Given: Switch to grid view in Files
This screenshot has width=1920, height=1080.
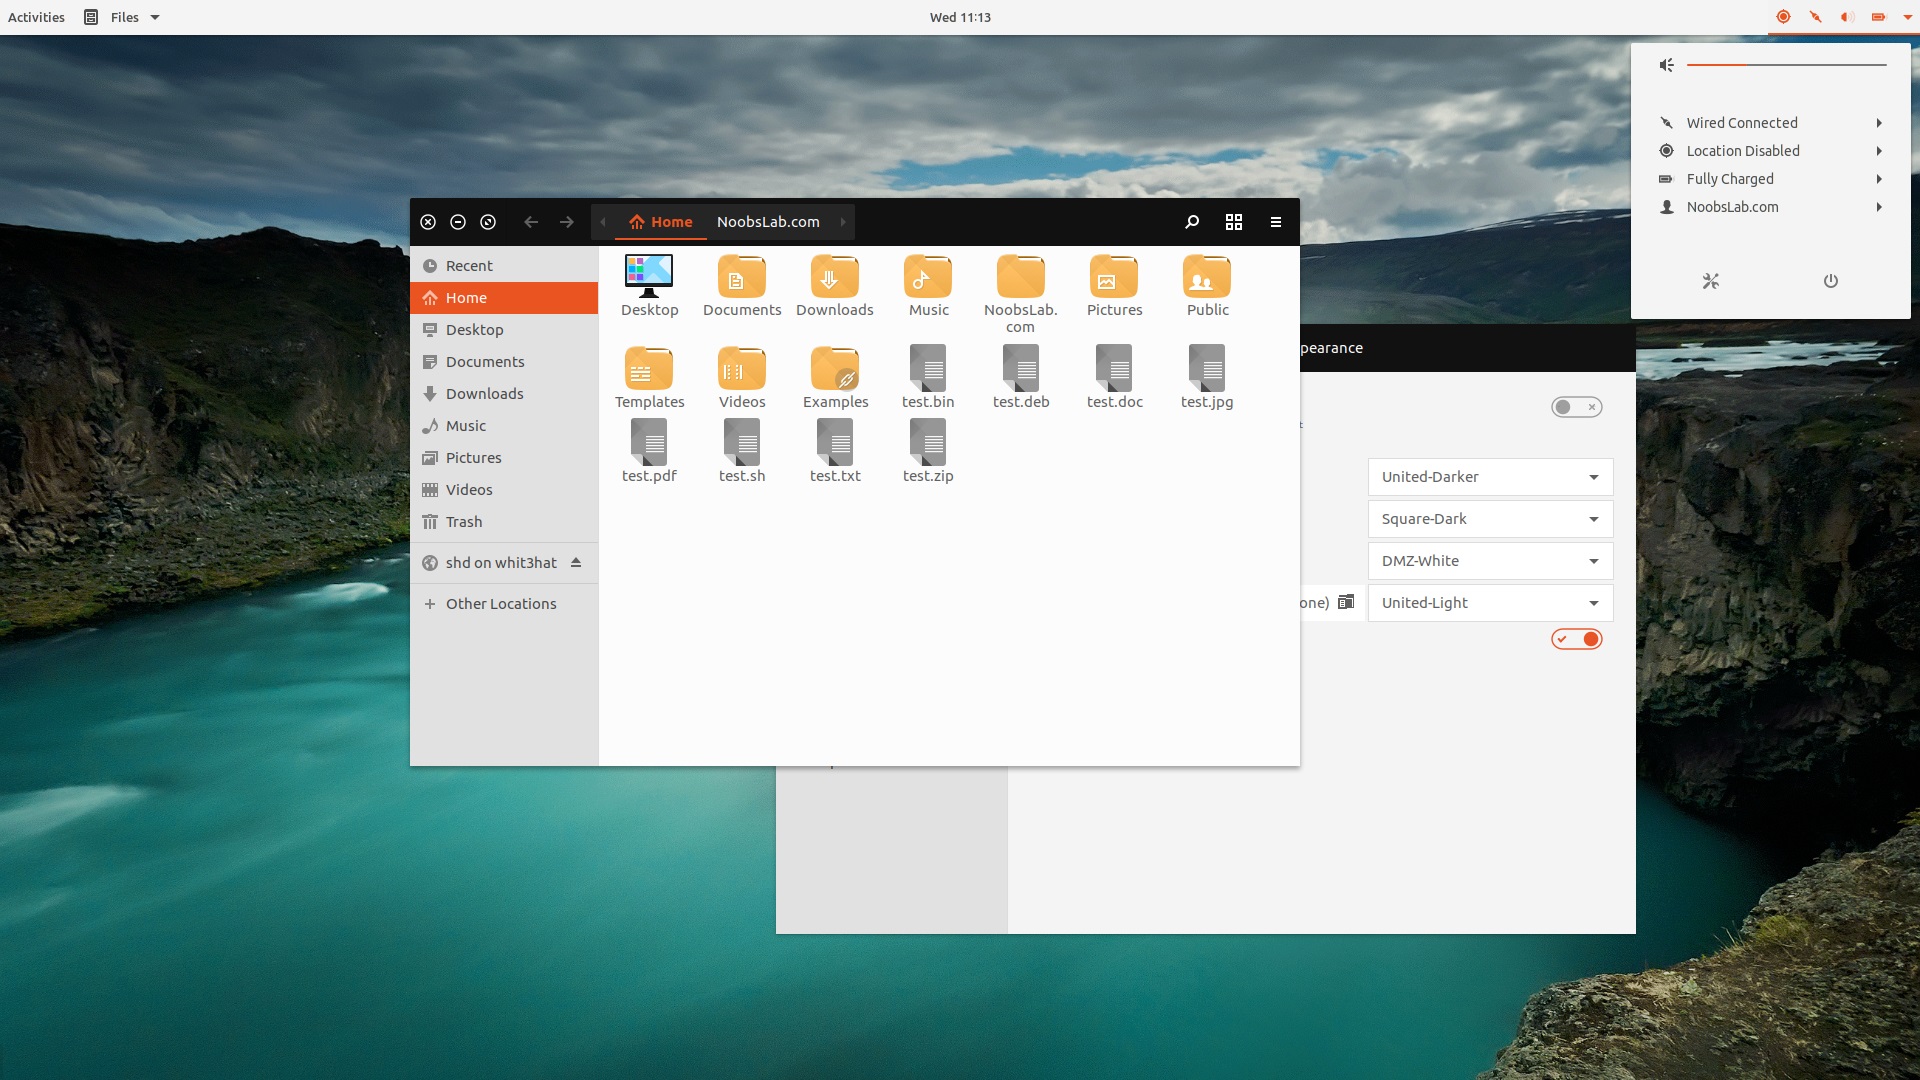Looking at the screenshot, I should coord(1233,222).
